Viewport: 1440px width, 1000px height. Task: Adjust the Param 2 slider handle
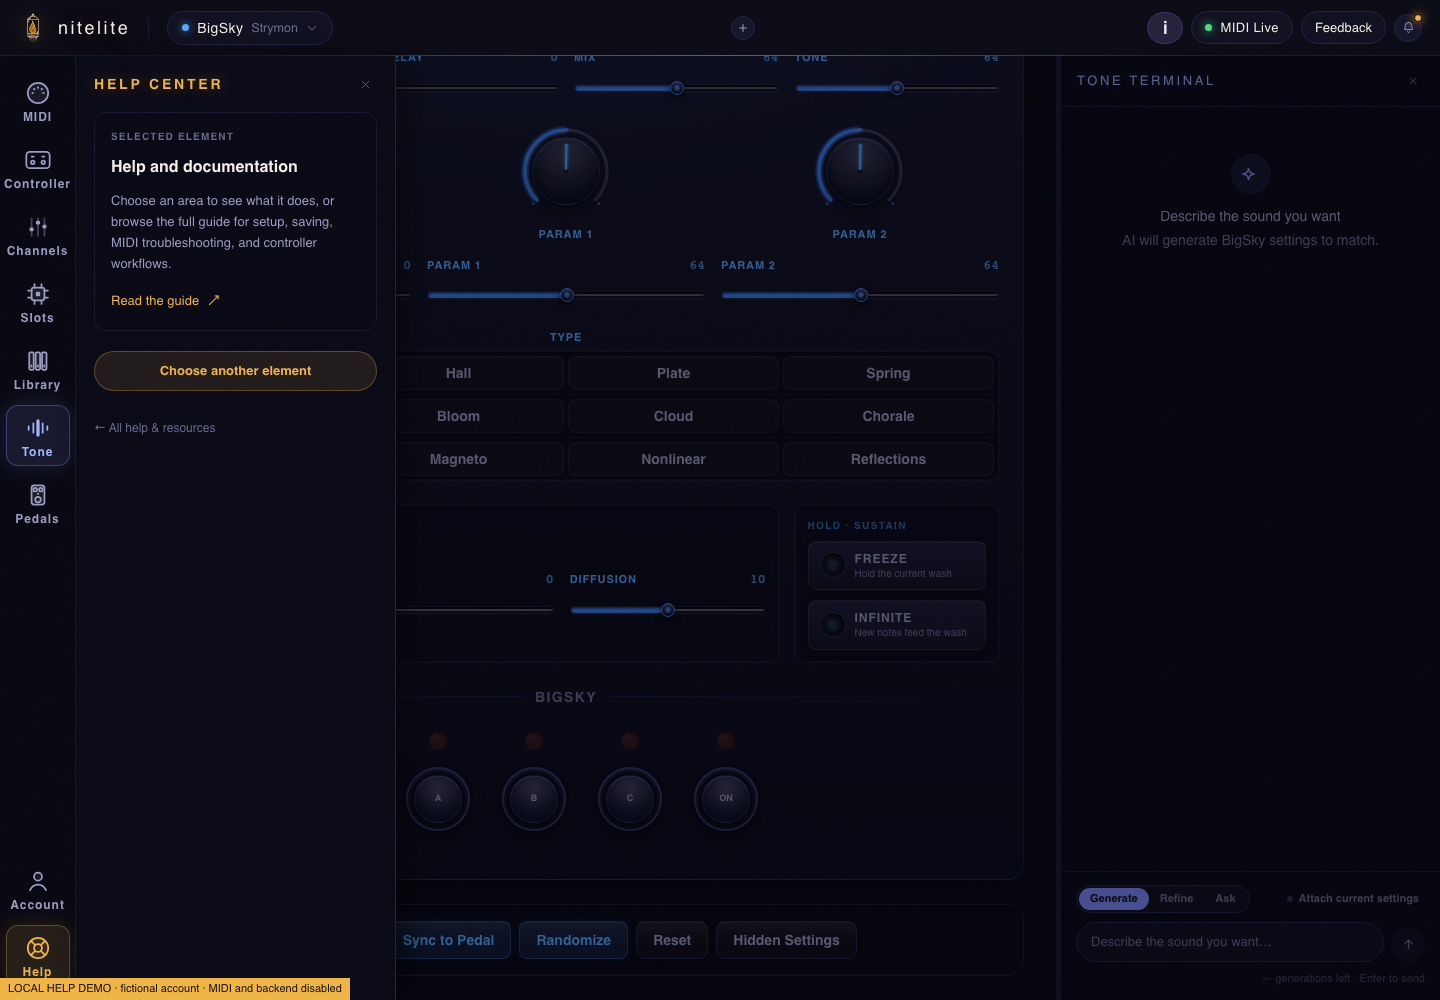[x=861, y=295]
